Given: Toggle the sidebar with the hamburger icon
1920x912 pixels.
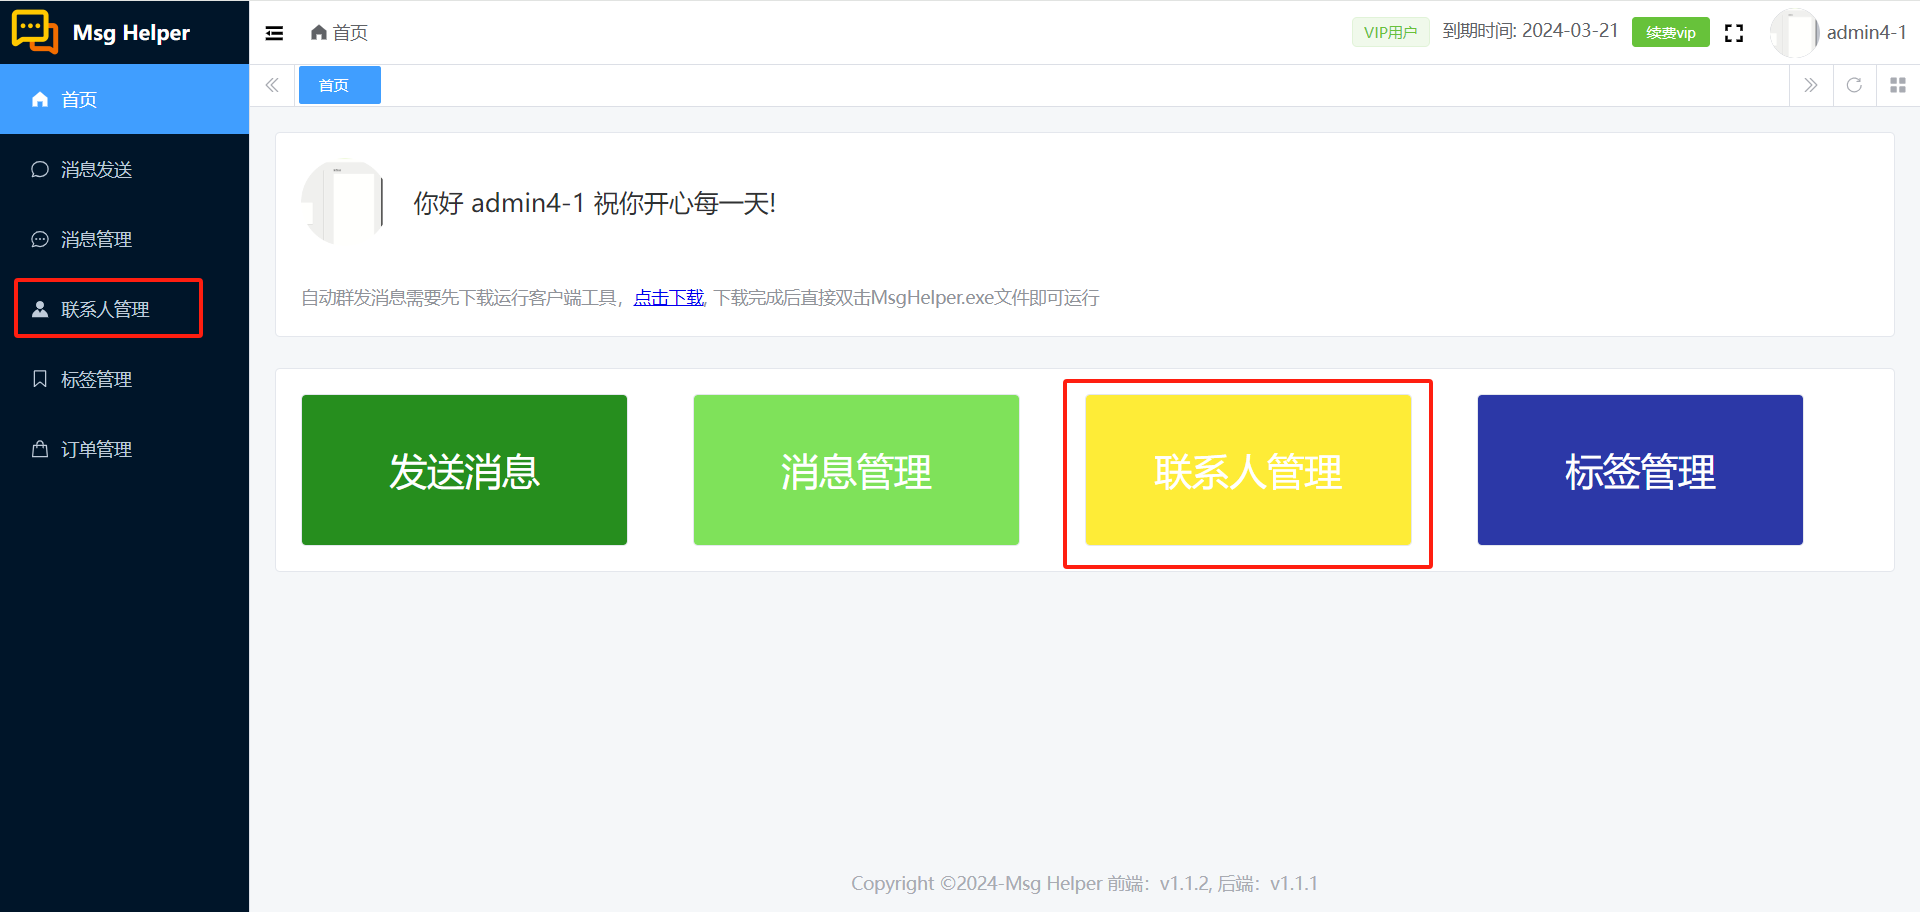Looking at the screenshot, I should [x=273, y=32].
